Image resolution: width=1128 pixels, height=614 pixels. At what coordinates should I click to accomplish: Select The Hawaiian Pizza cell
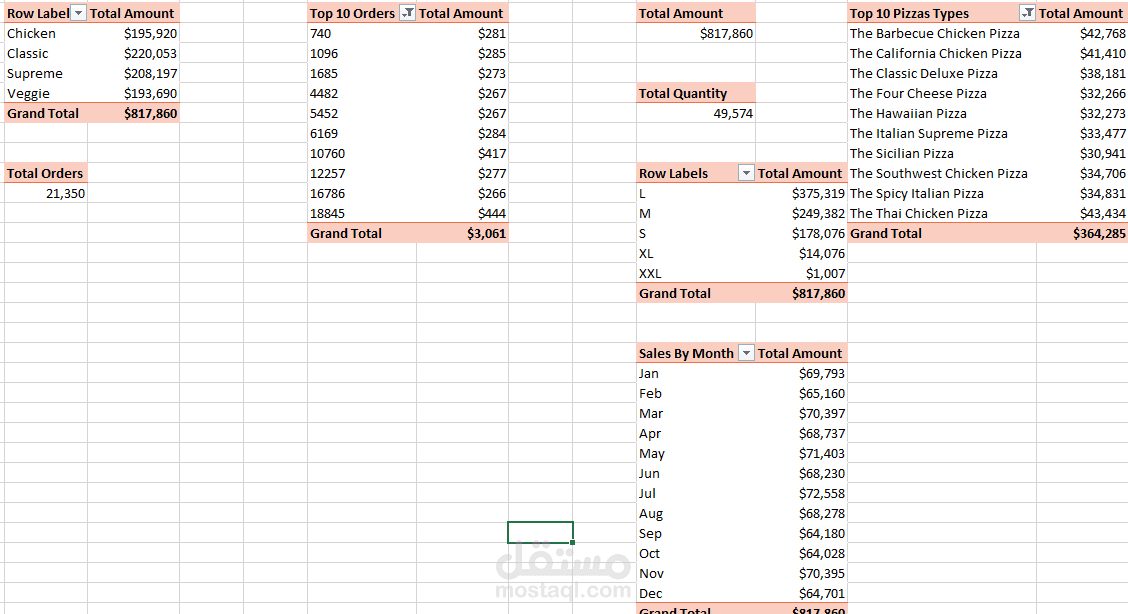[942, 114]
